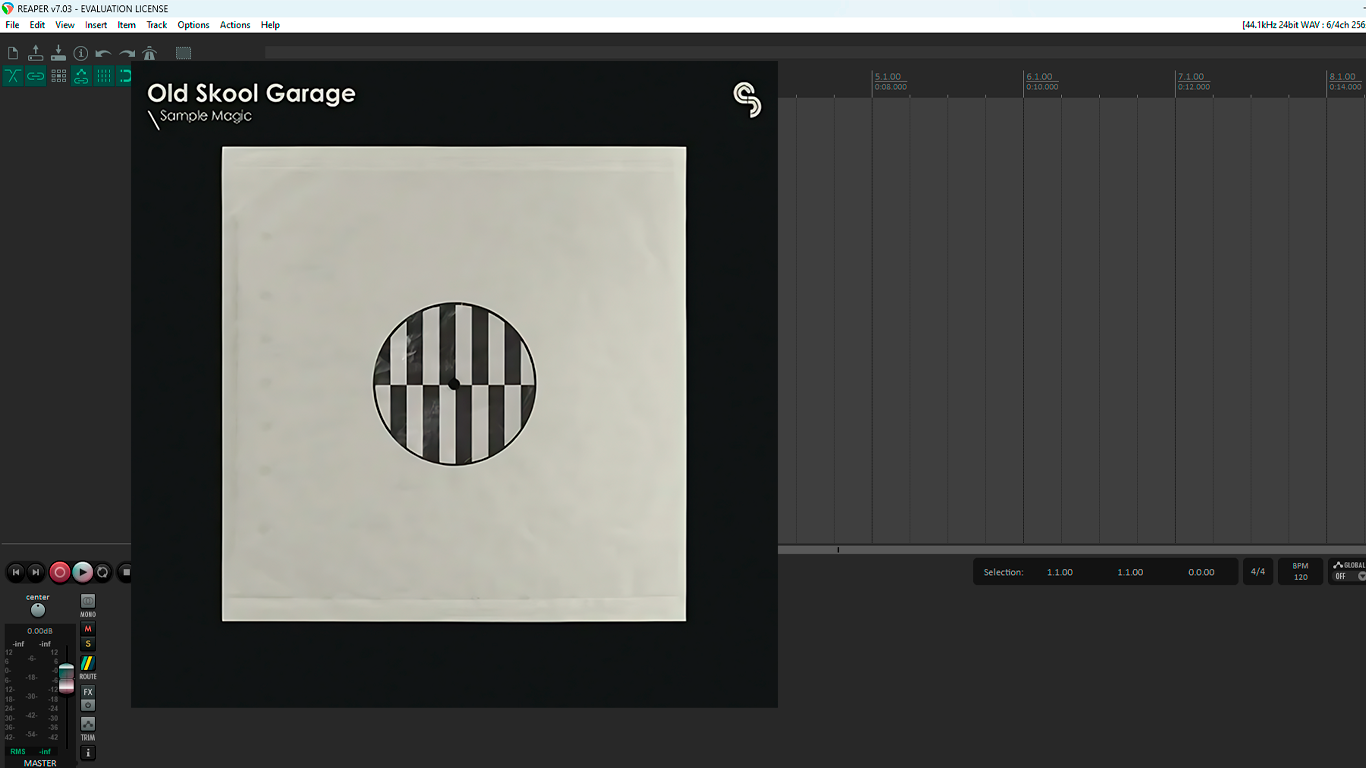1366x768 pixels.
Task: Click ruler marker 8.1.00
Action: pyautogui.click(x=1342, y=77)
